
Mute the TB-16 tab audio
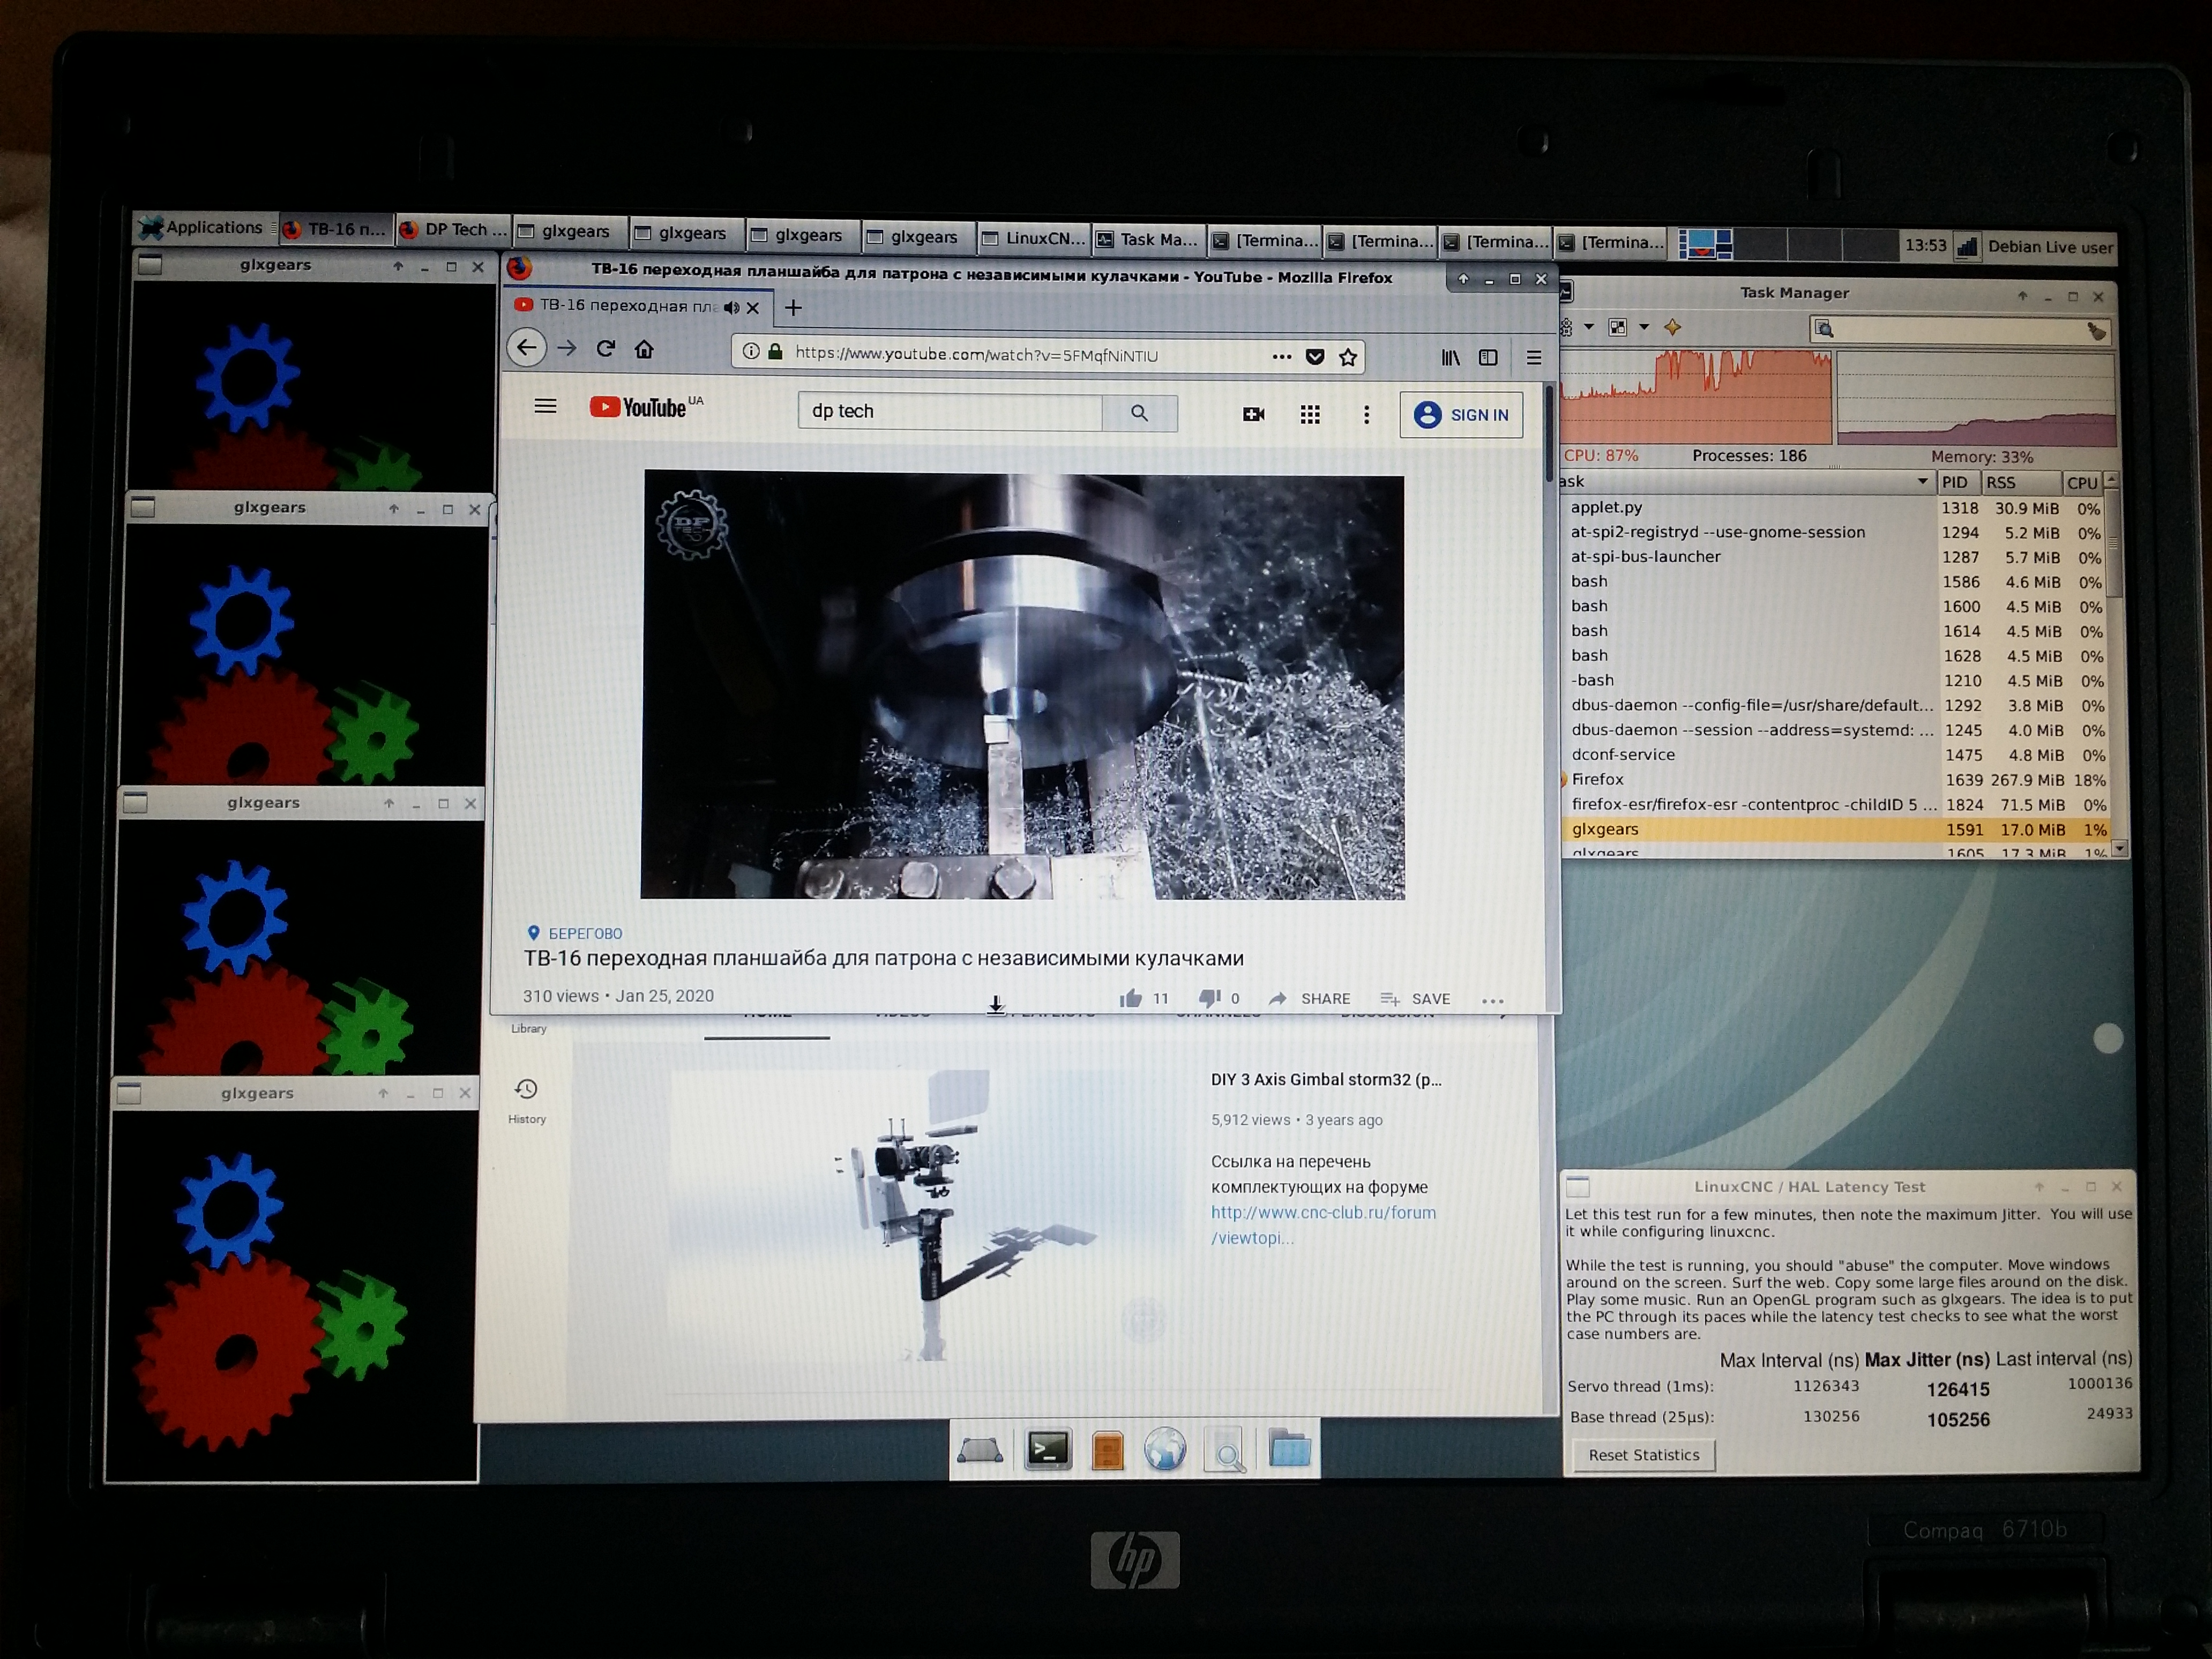click(732, 307)
